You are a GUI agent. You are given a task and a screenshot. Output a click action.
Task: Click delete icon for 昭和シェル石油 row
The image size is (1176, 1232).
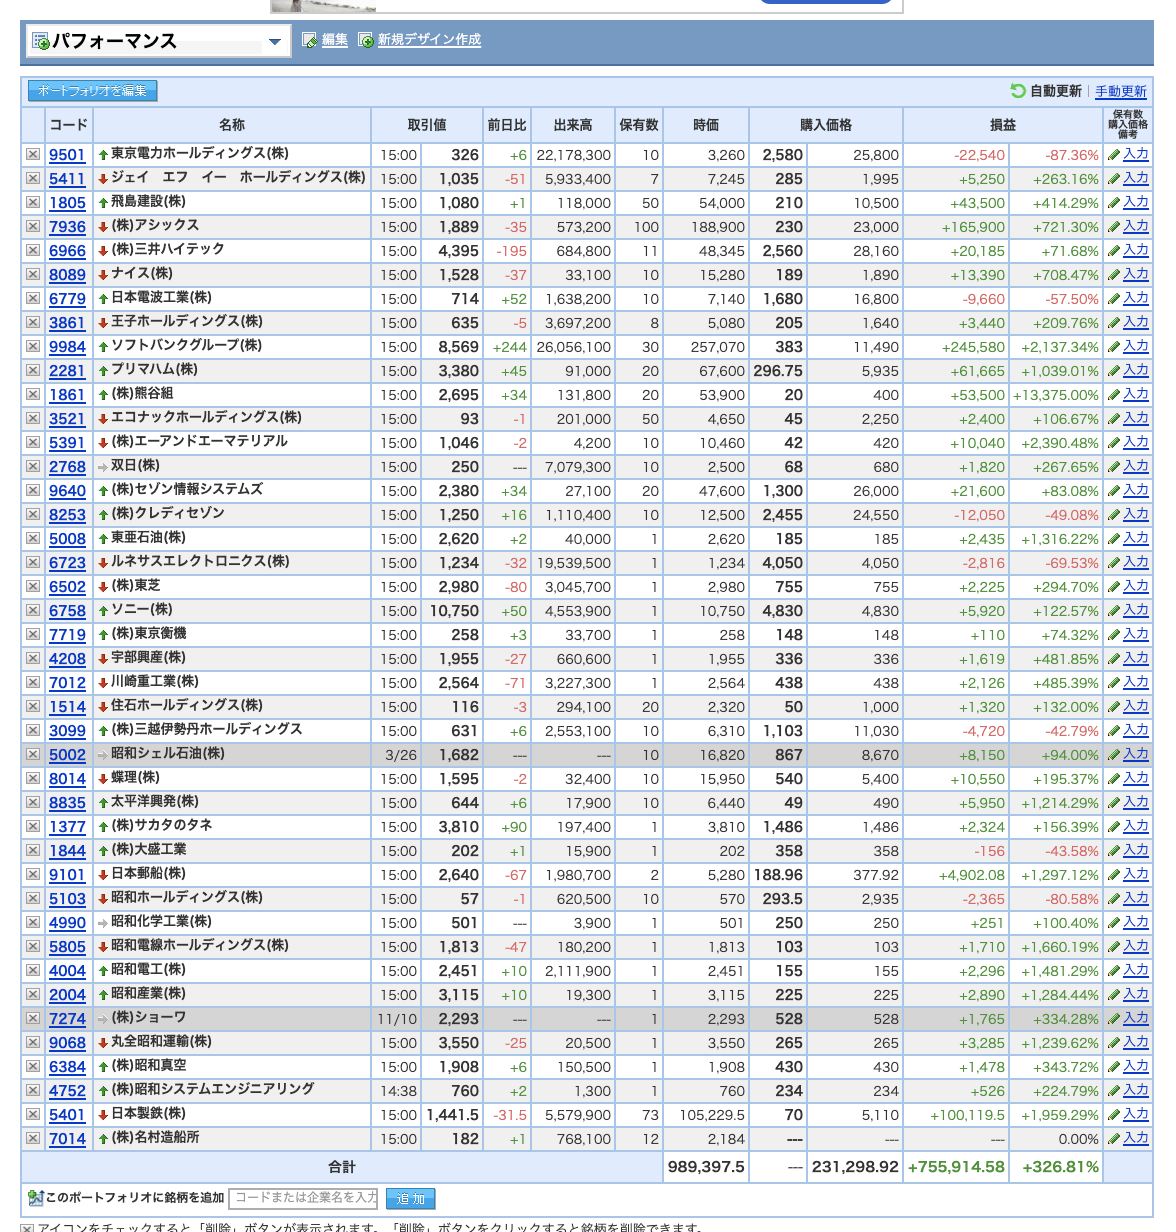(33, 755)
